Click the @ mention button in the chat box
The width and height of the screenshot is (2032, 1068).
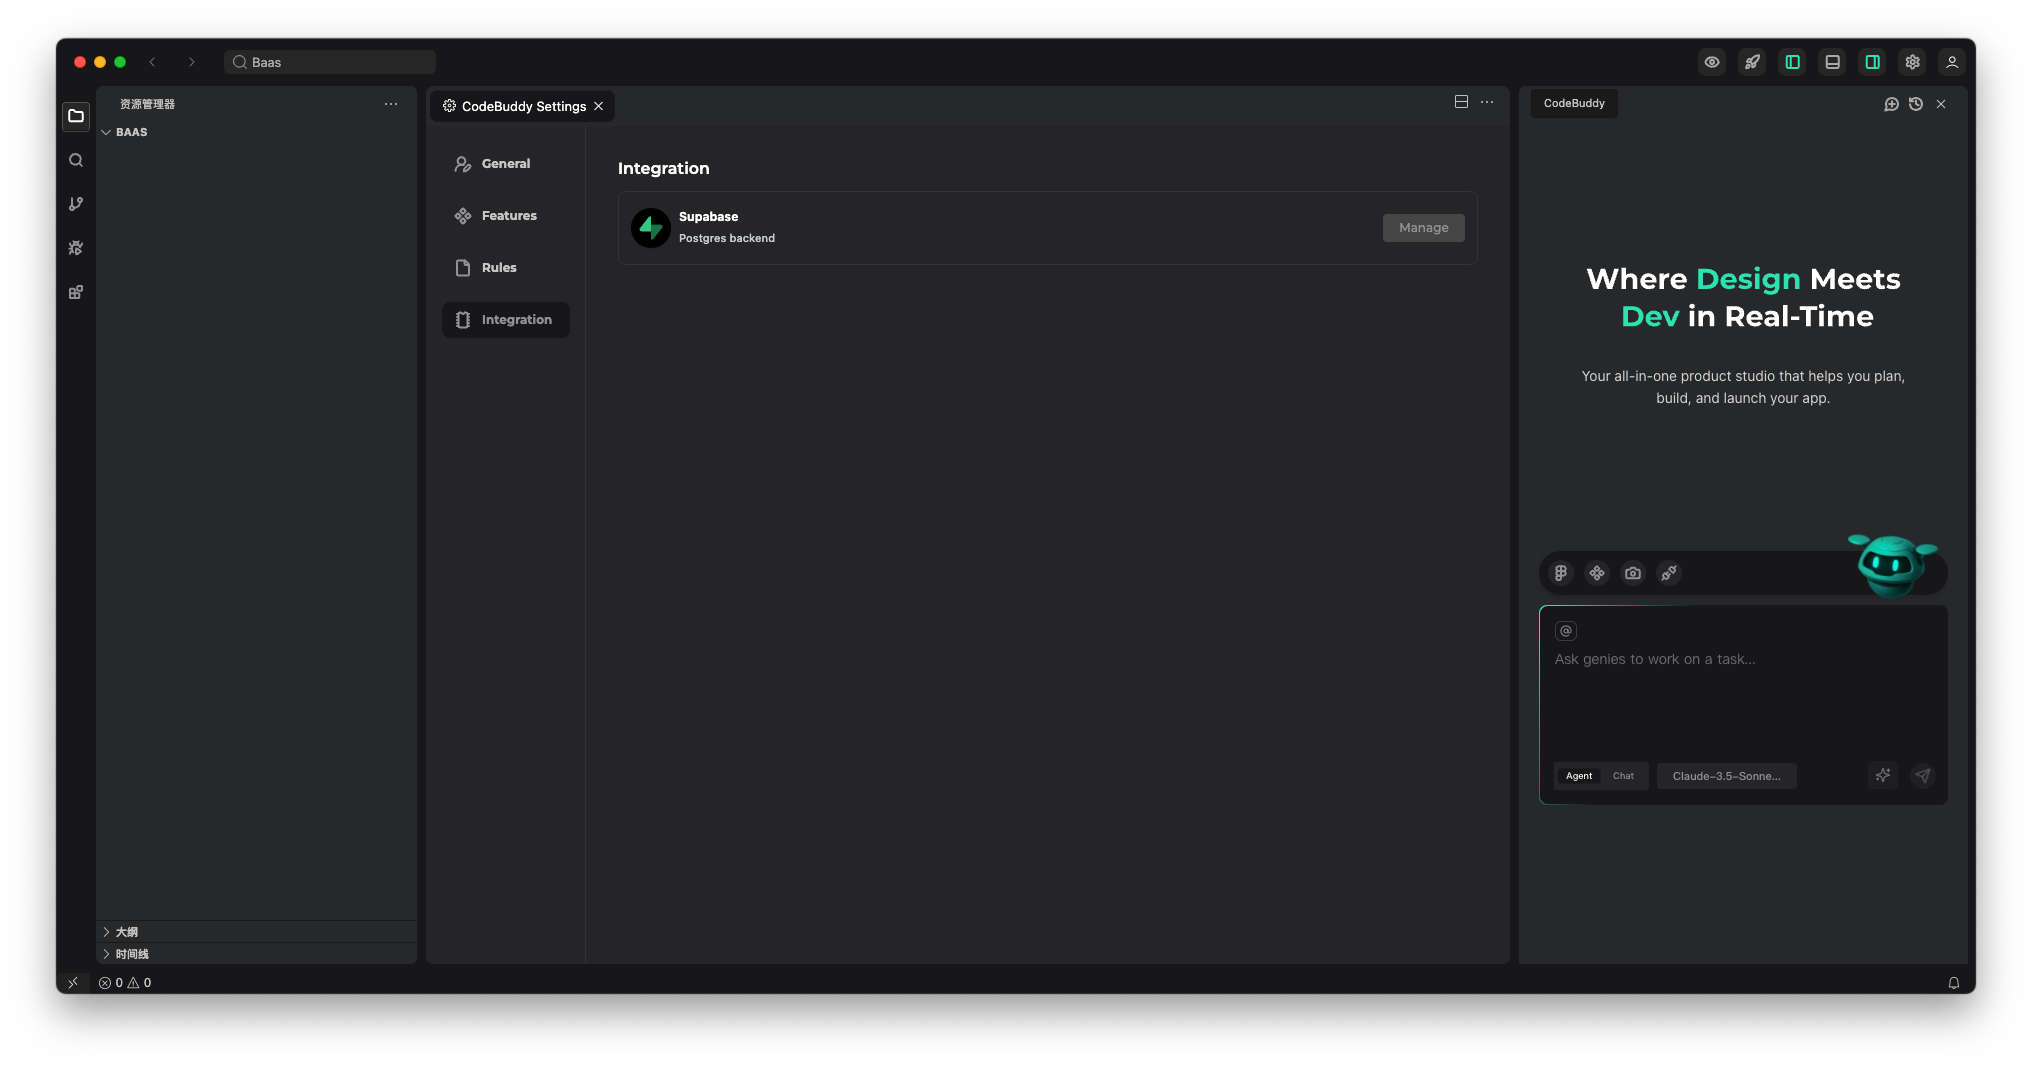point(1566,631)
